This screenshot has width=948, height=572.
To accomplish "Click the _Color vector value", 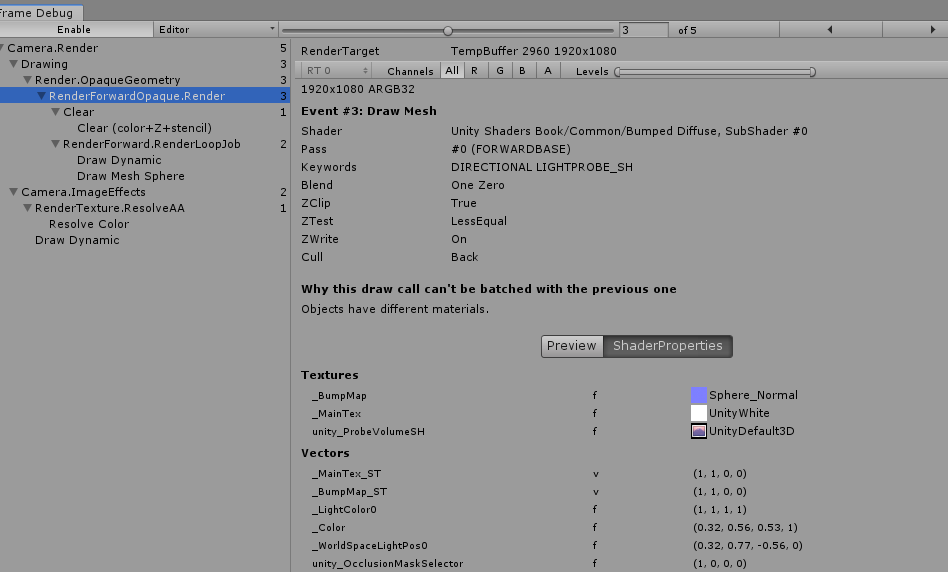I will (745, 527).
